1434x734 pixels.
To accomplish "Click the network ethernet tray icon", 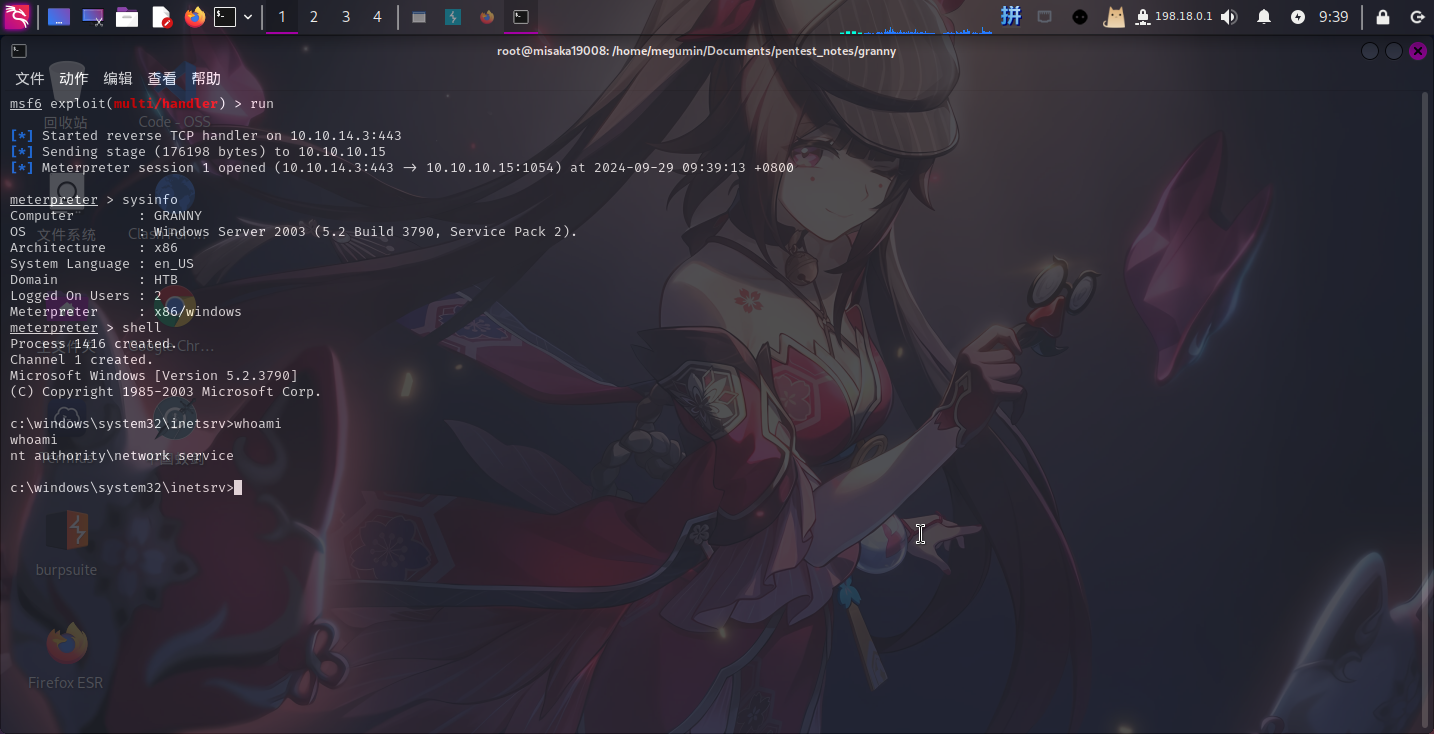I will 1045,17.
